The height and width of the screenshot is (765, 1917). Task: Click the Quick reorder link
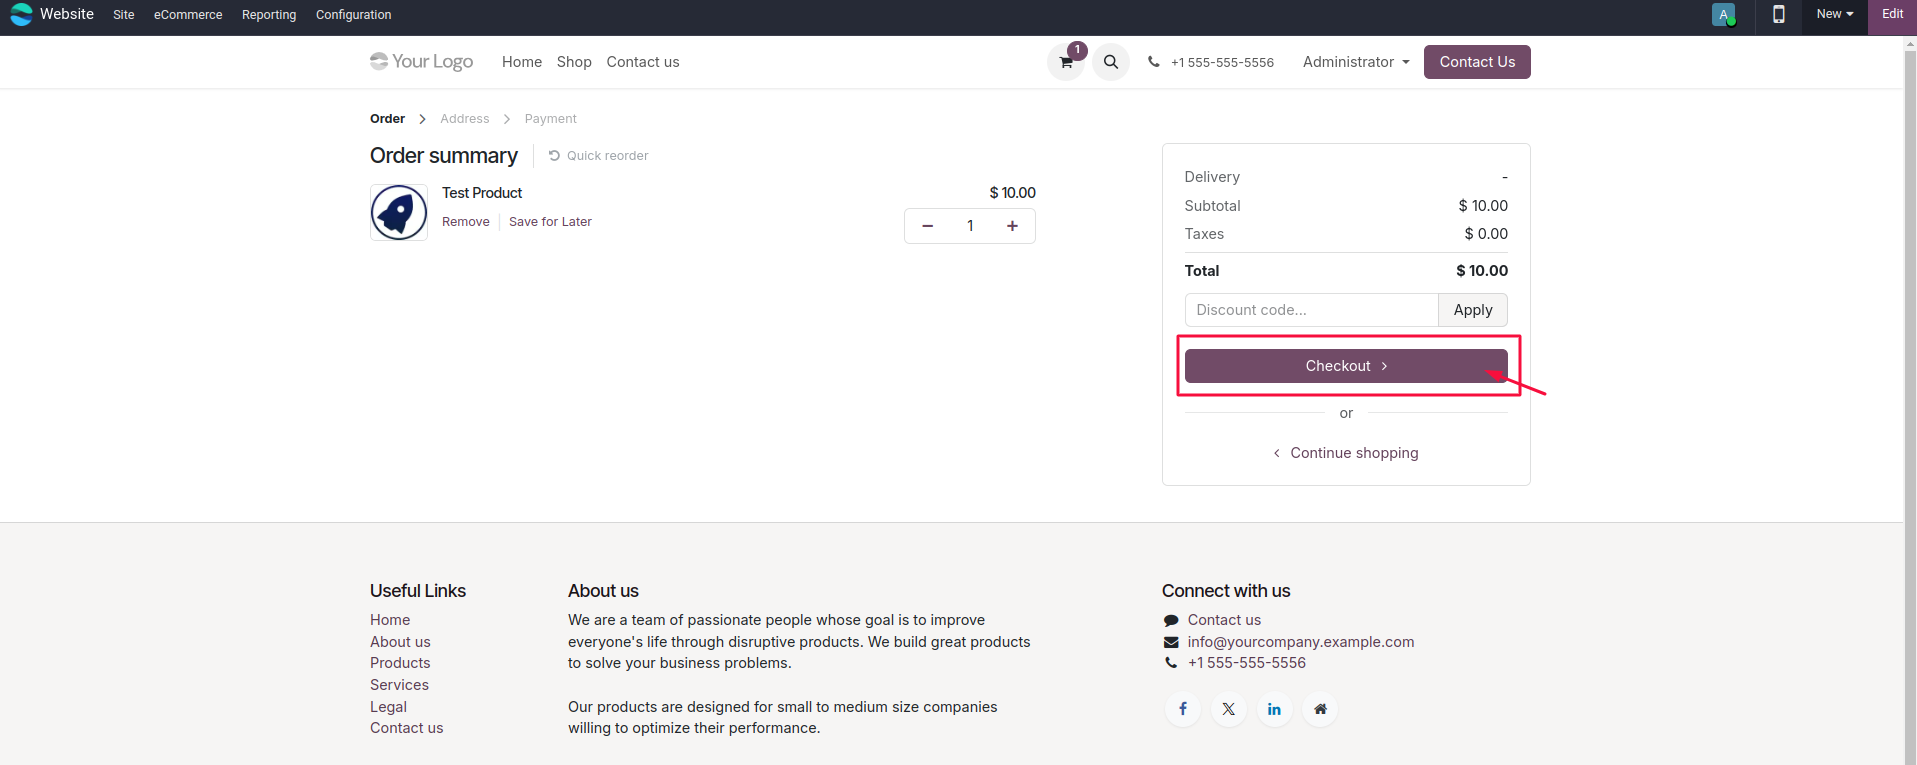[x=599, y=156]
